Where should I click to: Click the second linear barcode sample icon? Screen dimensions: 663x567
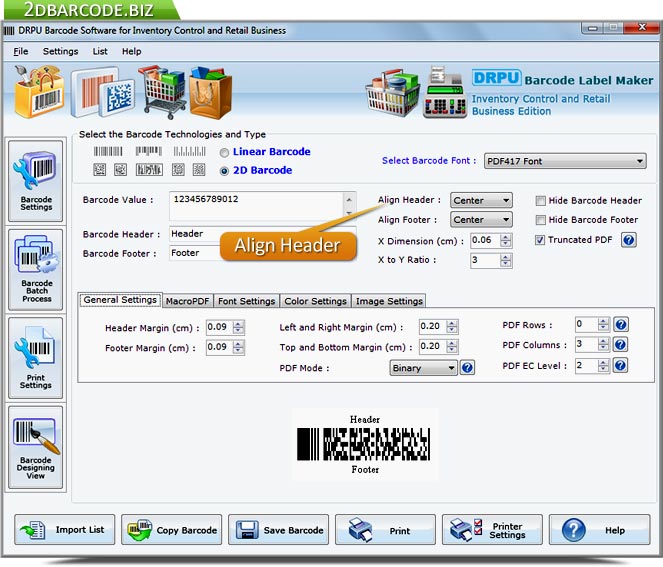[149, 151]
